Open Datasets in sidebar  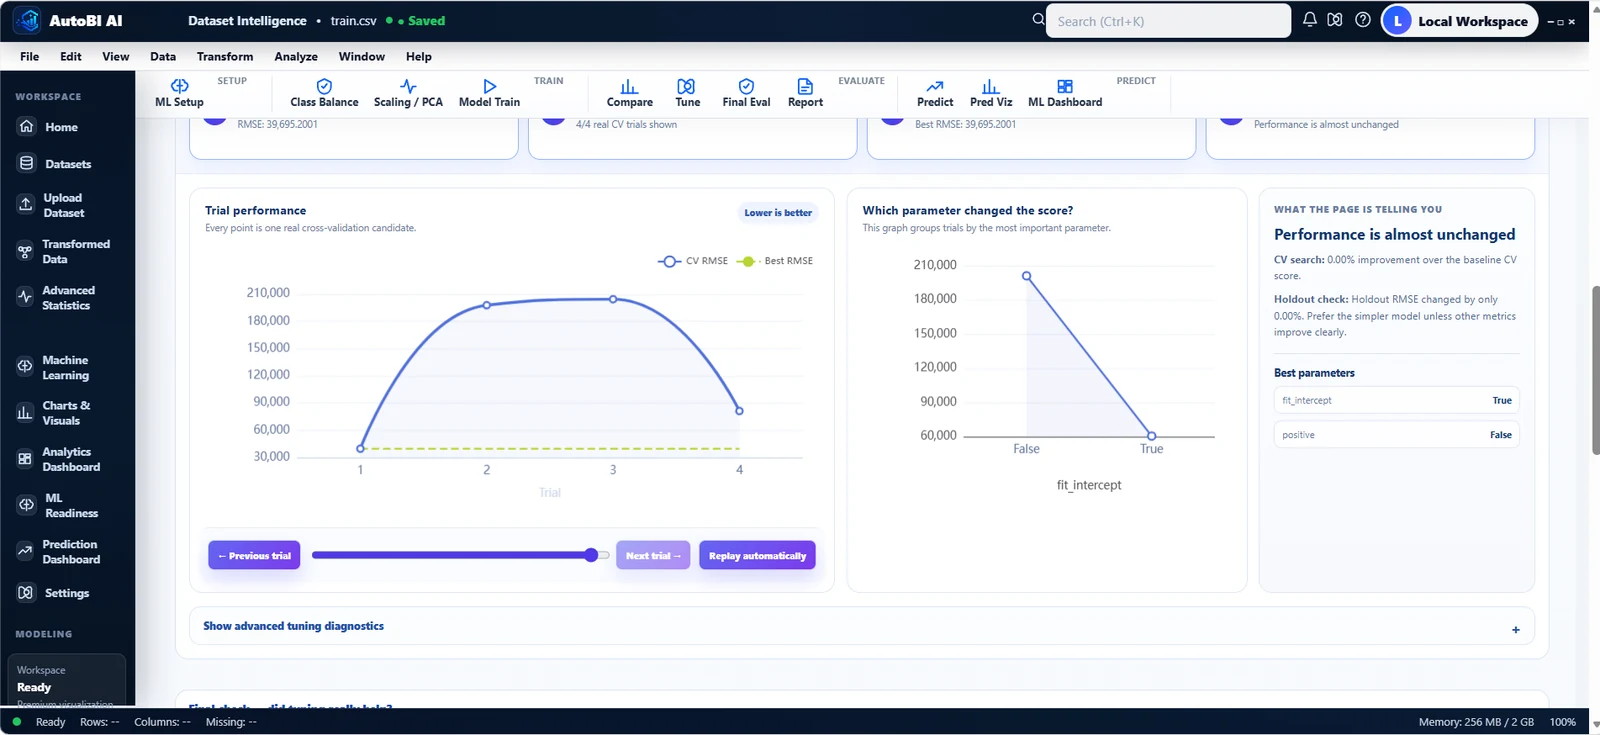[x=67, y=164]
